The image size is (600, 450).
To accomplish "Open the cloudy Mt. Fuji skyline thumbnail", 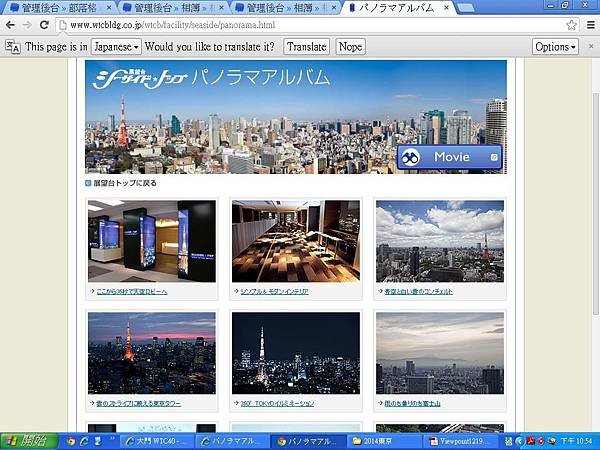I will 440,353.
